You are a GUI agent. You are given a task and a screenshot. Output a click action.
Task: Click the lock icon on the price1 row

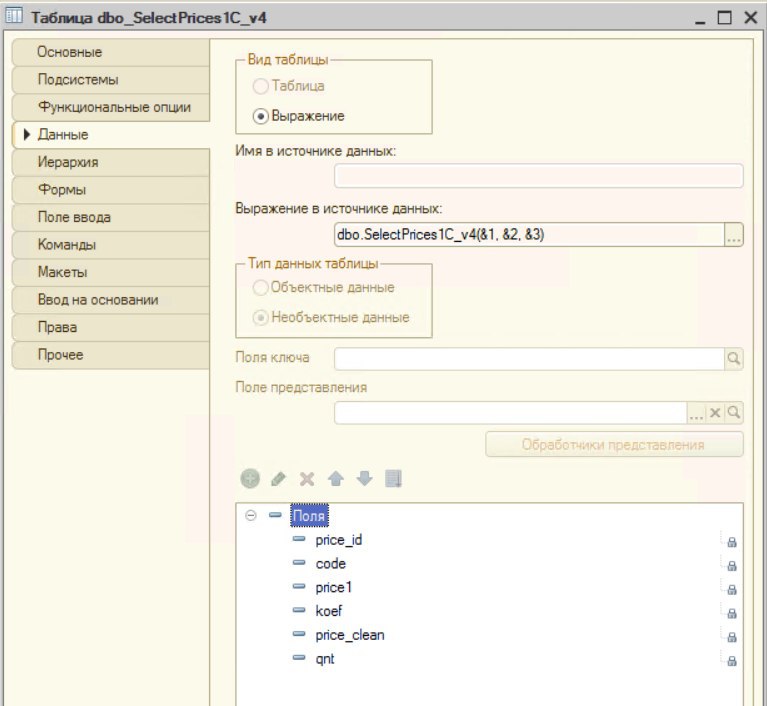pyautogui.click(x=732, y=590)
